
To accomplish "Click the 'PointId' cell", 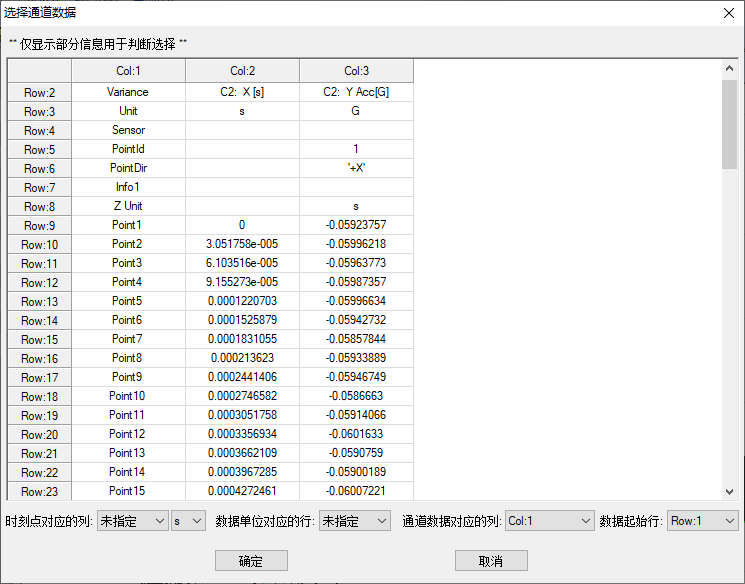I will 128,149.
